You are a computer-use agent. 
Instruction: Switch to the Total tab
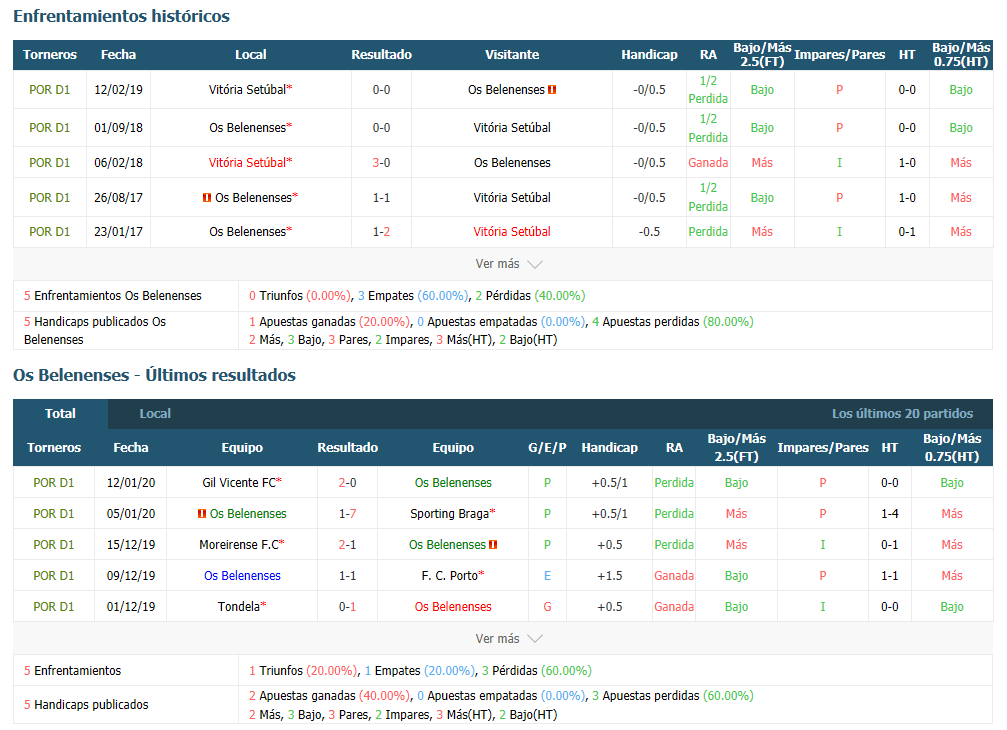coord(60,414)
